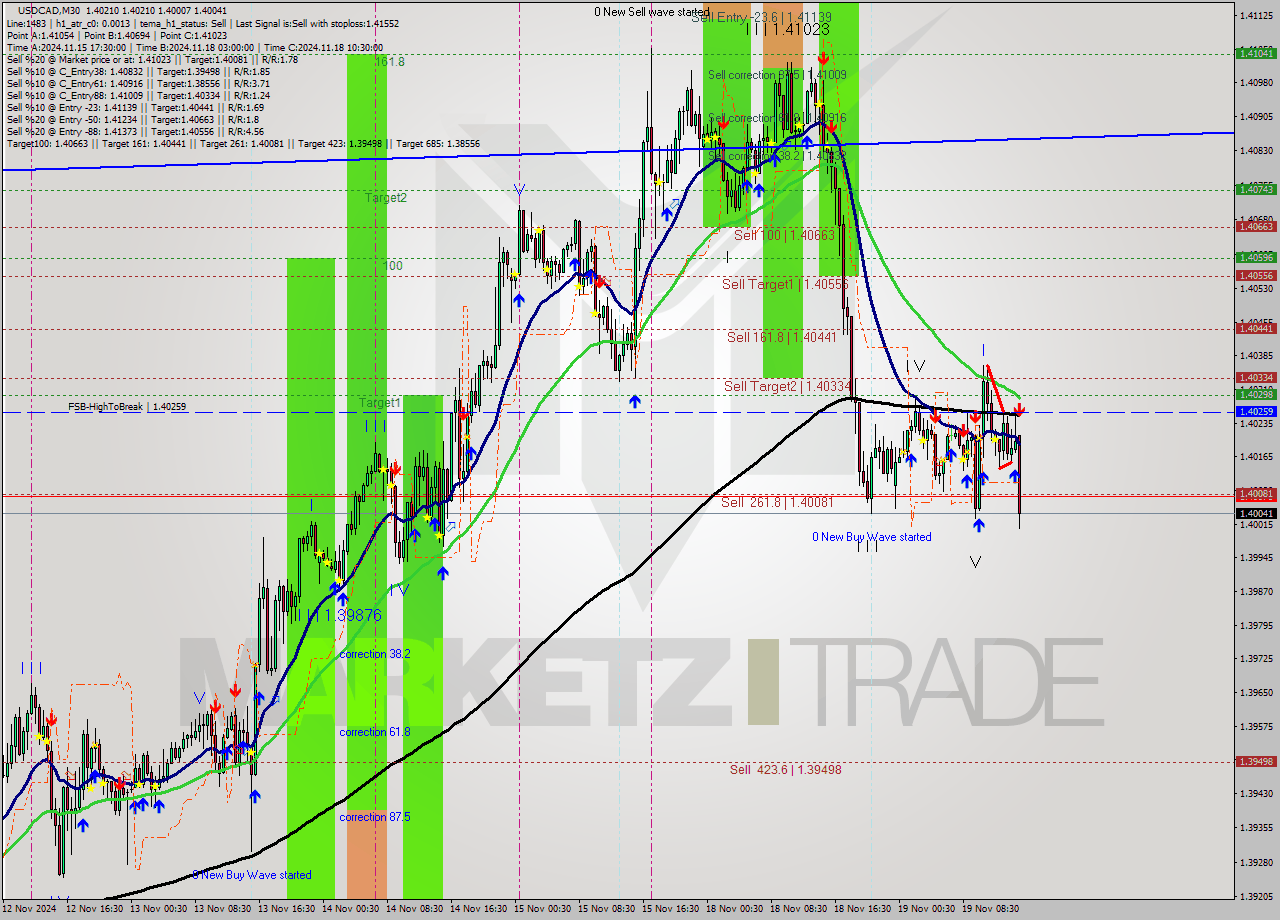The image size is (1280, 920).
Task: Click the green 1.40596 price tag on axis
Action: pos(1255,257)
